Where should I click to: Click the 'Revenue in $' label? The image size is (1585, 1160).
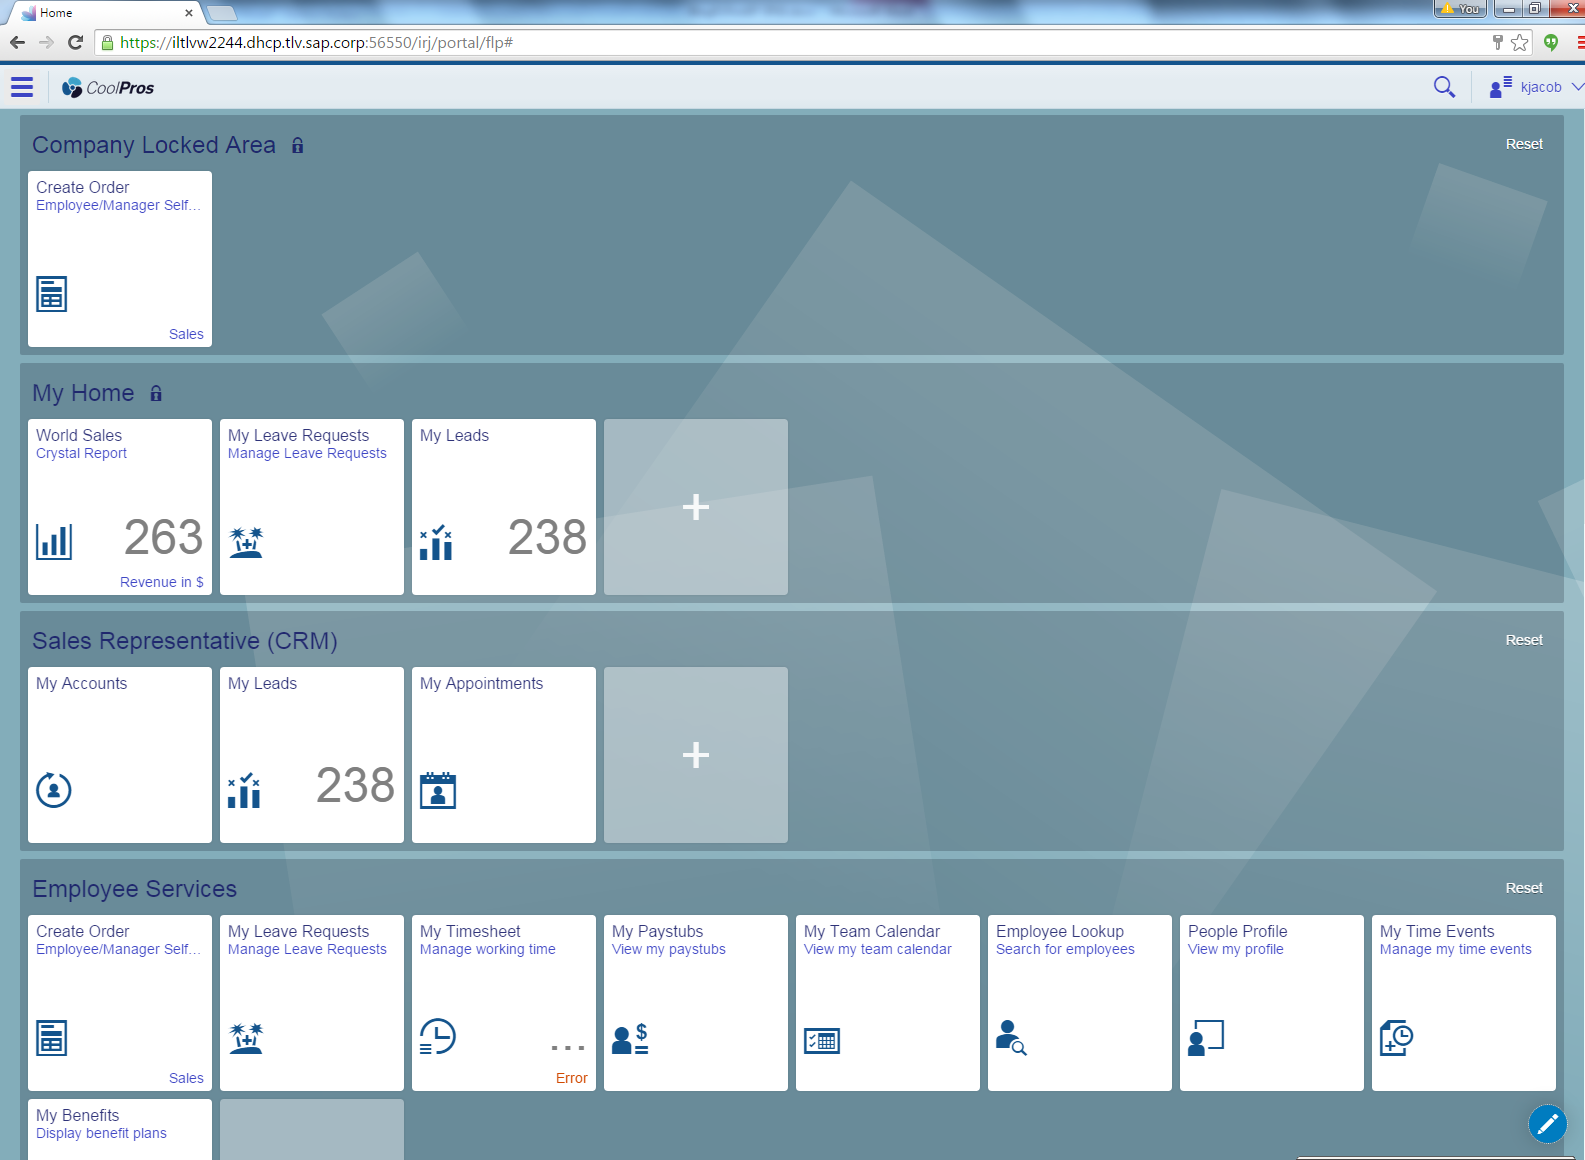162,582
